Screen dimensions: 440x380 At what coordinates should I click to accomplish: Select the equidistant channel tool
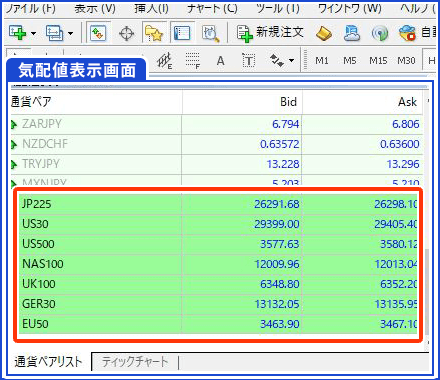pos(165,61)
